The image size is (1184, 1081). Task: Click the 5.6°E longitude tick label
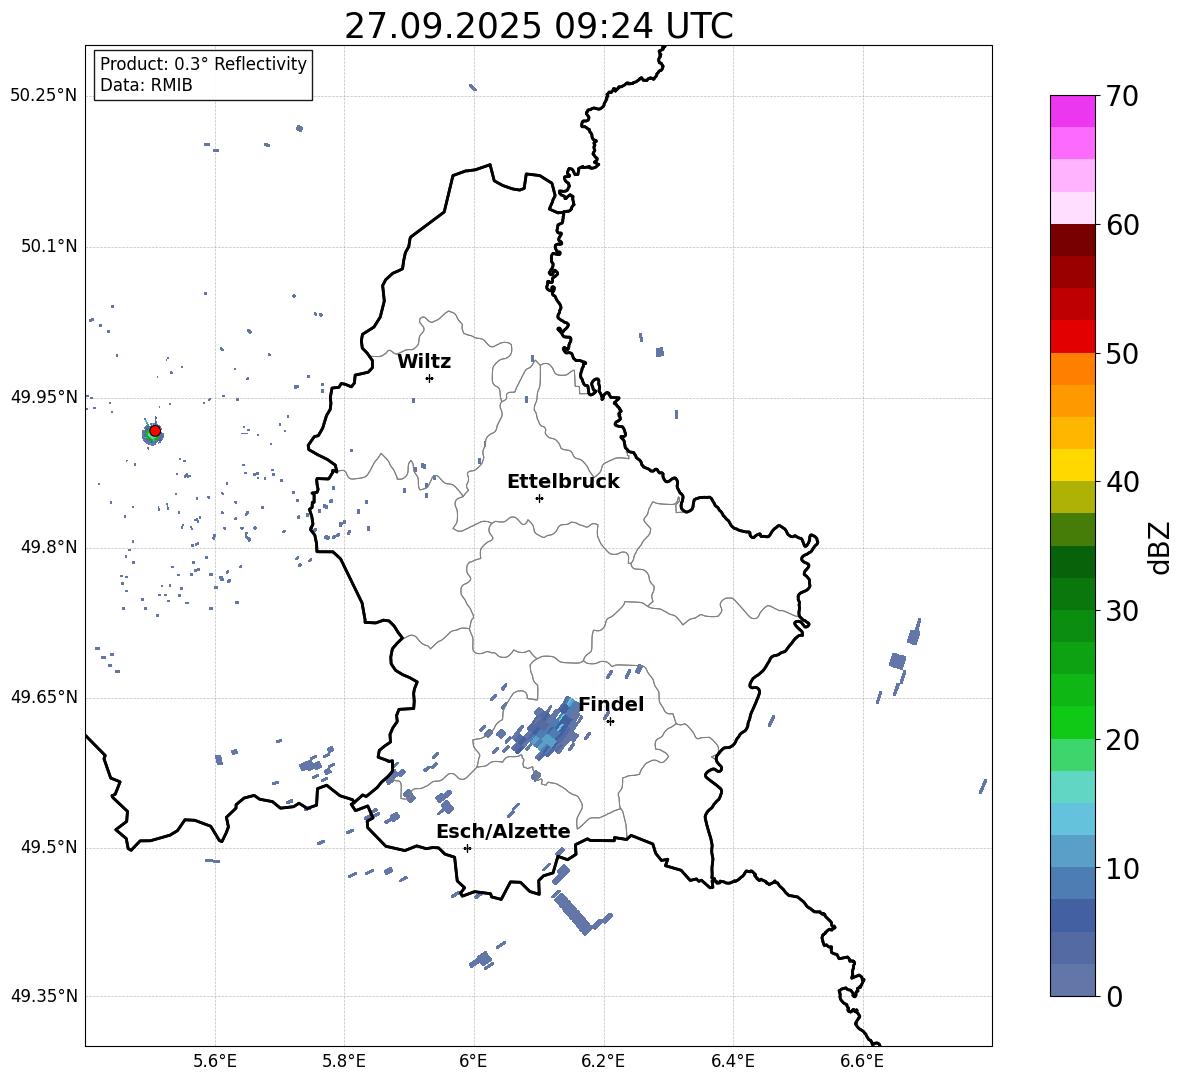(x=215, y=1061)
